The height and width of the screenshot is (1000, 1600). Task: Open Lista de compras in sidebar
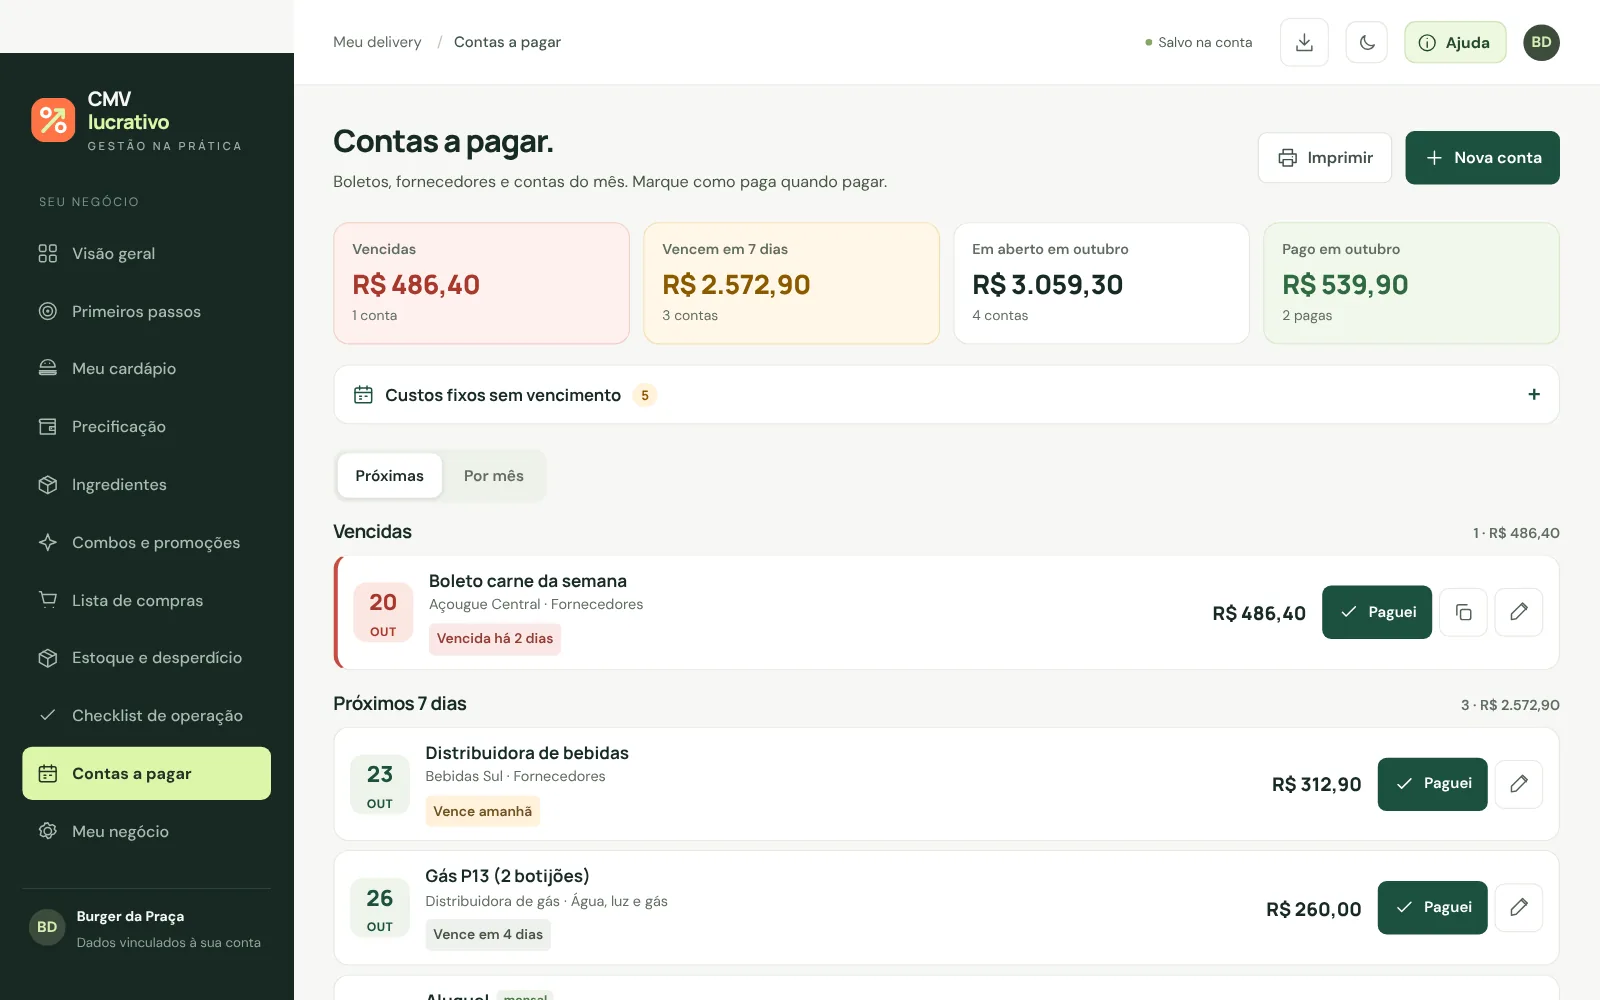(x=146, y=600)
